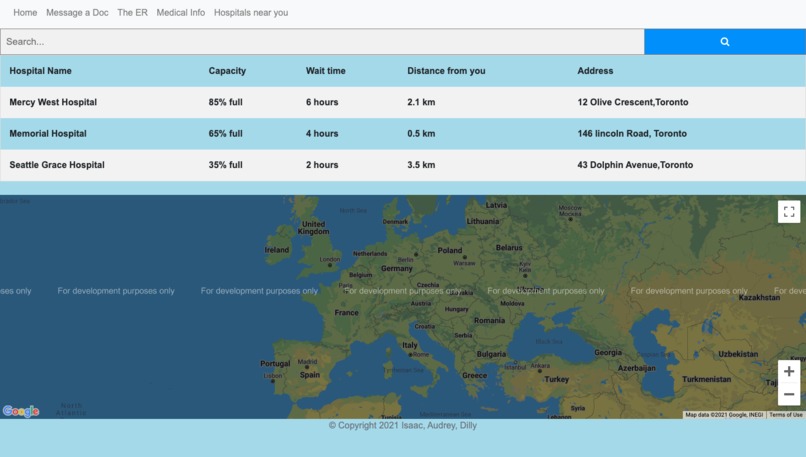806x457 pixels.
Task: Click France label on map
Action: (346, 313)
